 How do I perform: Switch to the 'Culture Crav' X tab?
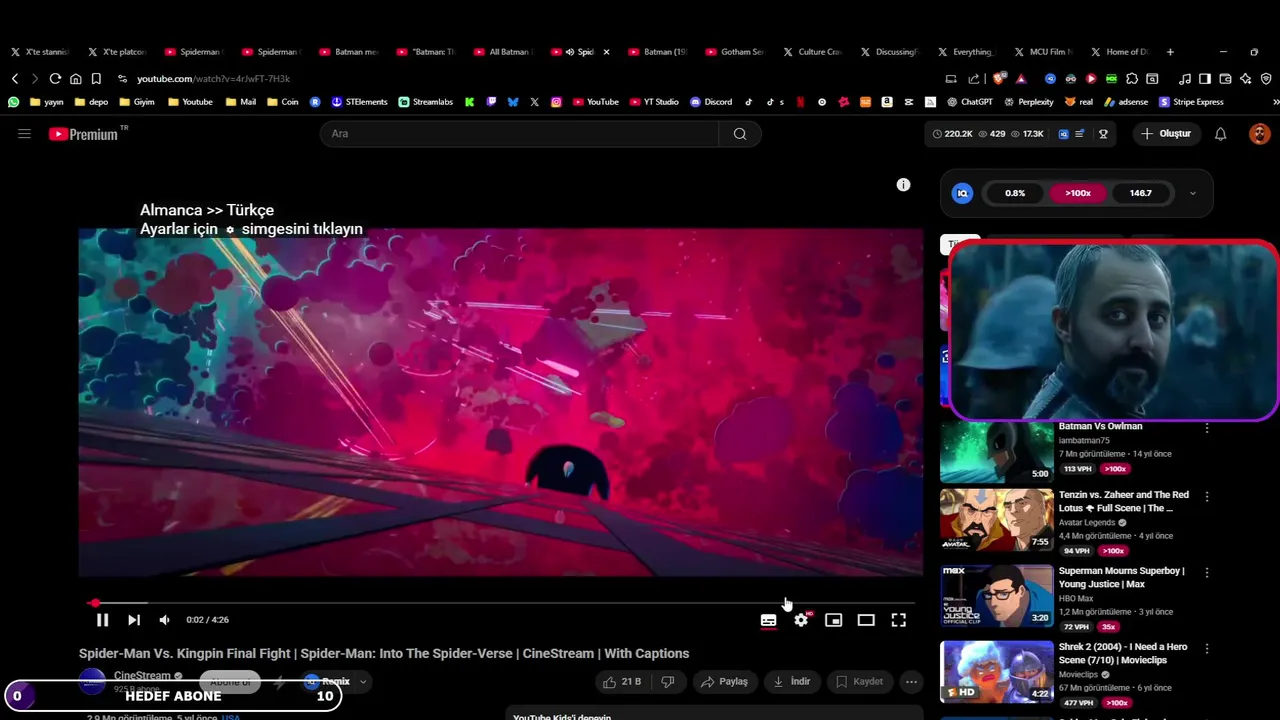point(812,52)
